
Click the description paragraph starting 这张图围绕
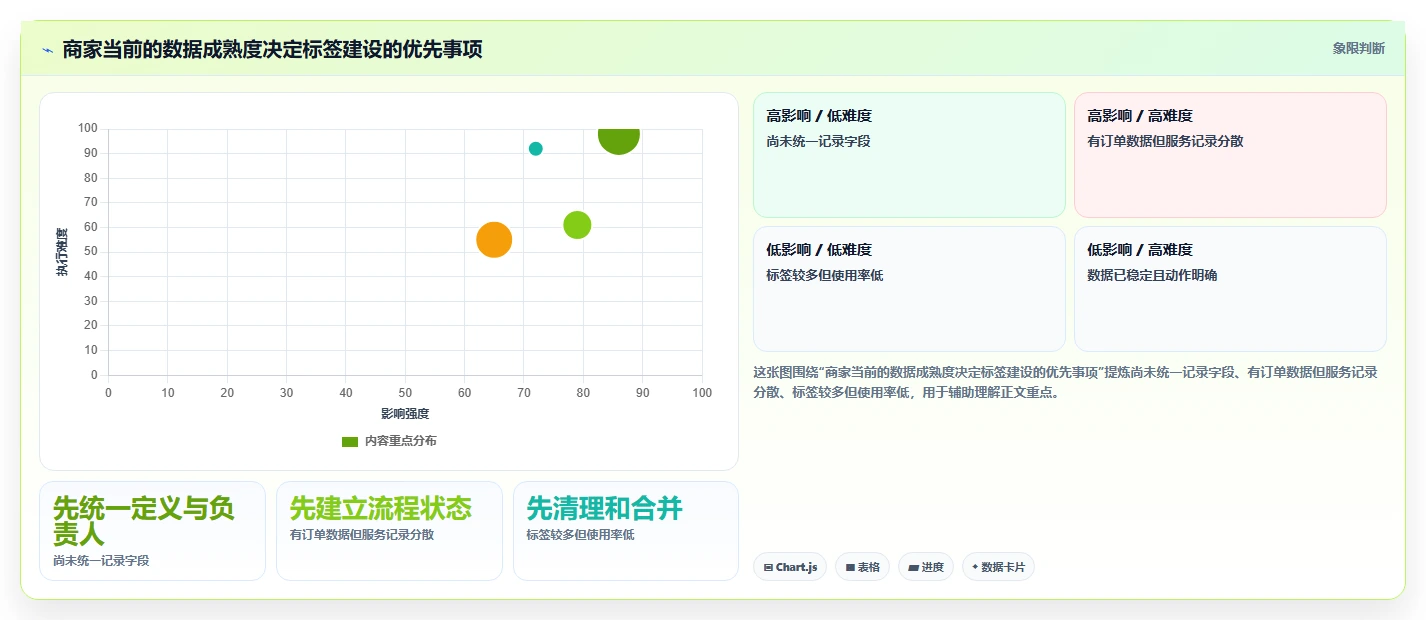click(x=1065, y=382)
